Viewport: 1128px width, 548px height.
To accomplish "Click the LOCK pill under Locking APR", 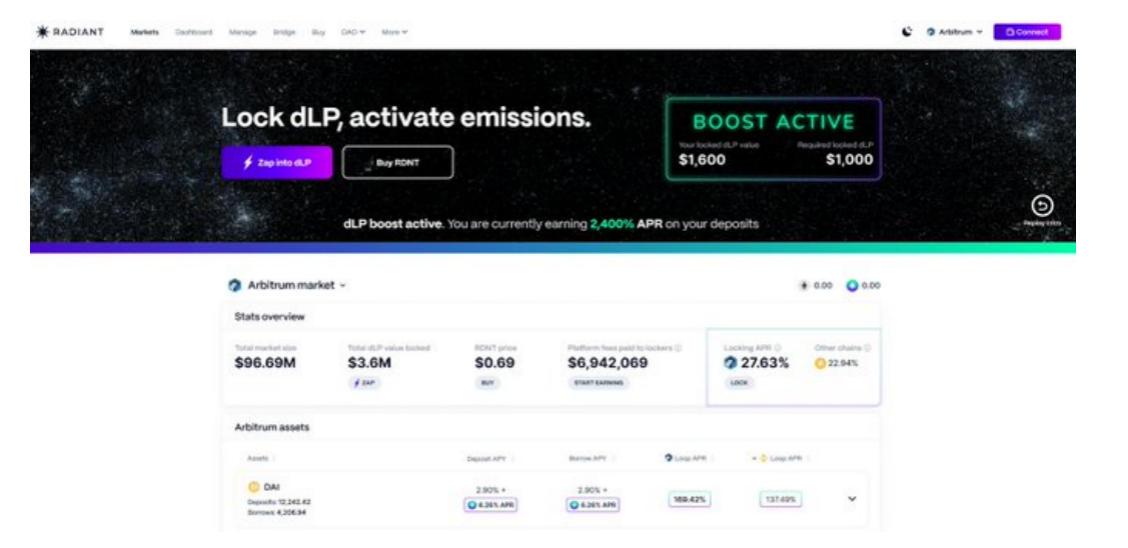I will (x=740, y=383).
